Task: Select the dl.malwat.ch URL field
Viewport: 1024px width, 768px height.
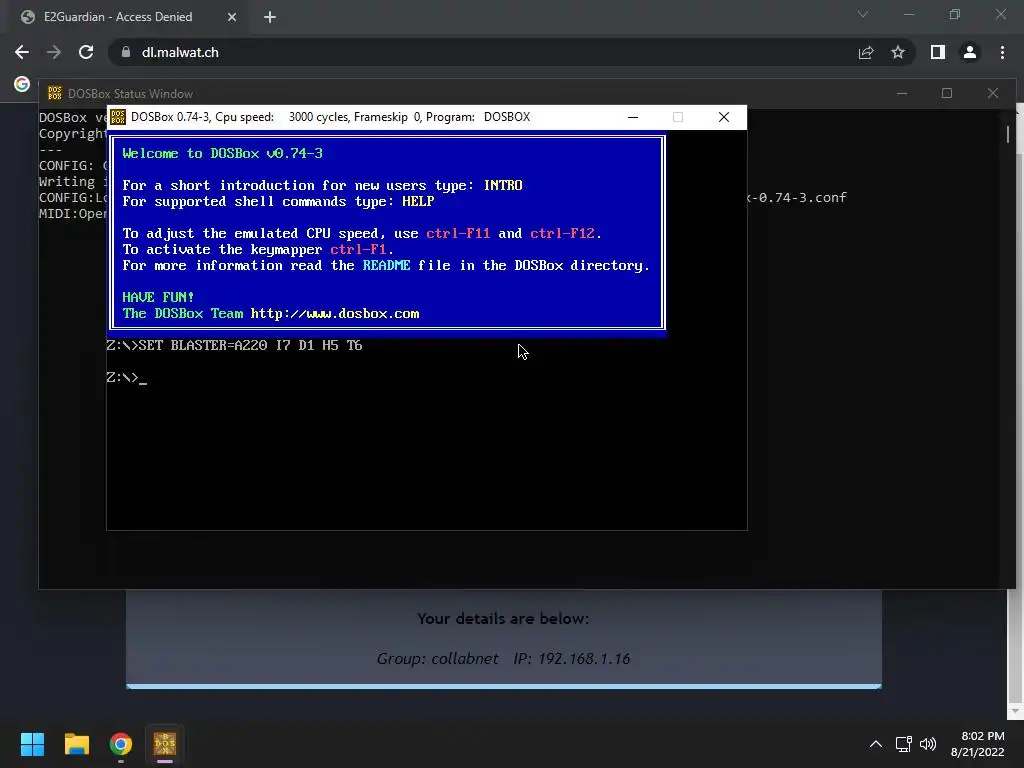Action: 483,52
